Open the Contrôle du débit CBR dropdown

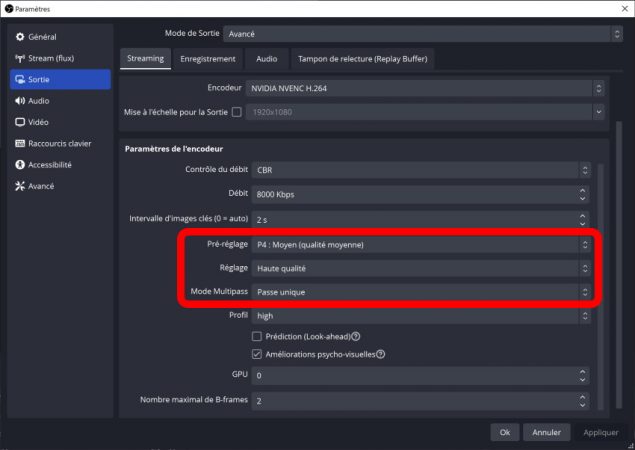coord(421,170)
